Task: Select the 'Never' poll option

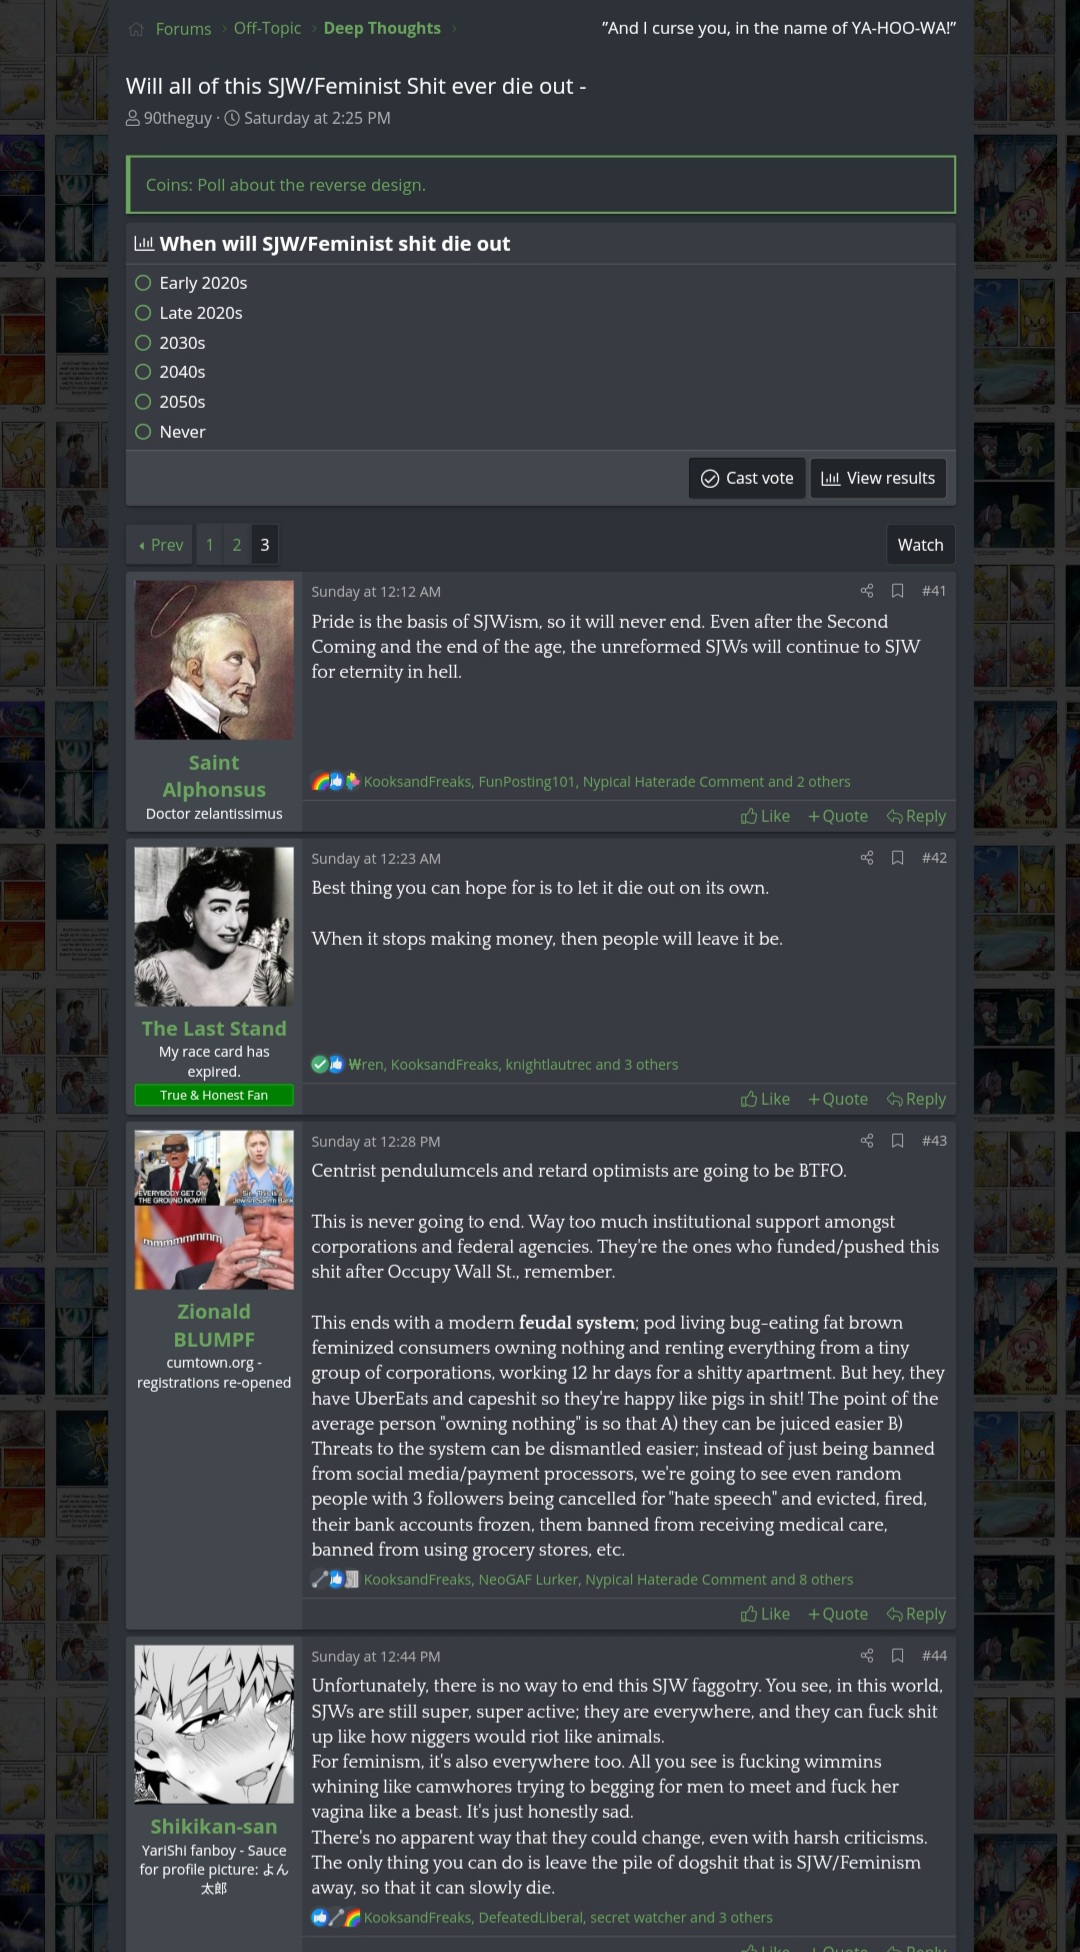Action: (170, 432)
